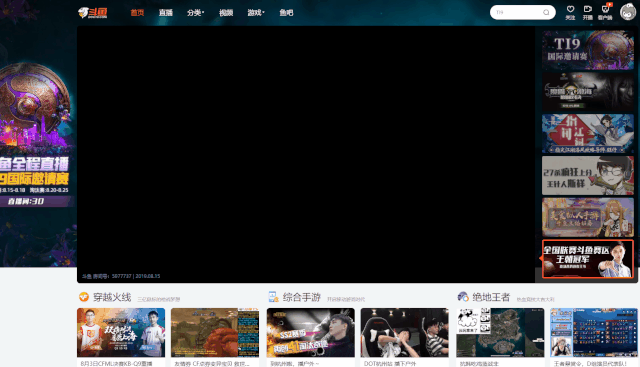Click the 穿越火线 section title link
Viewport: 640px width, 367px height.
112,297
